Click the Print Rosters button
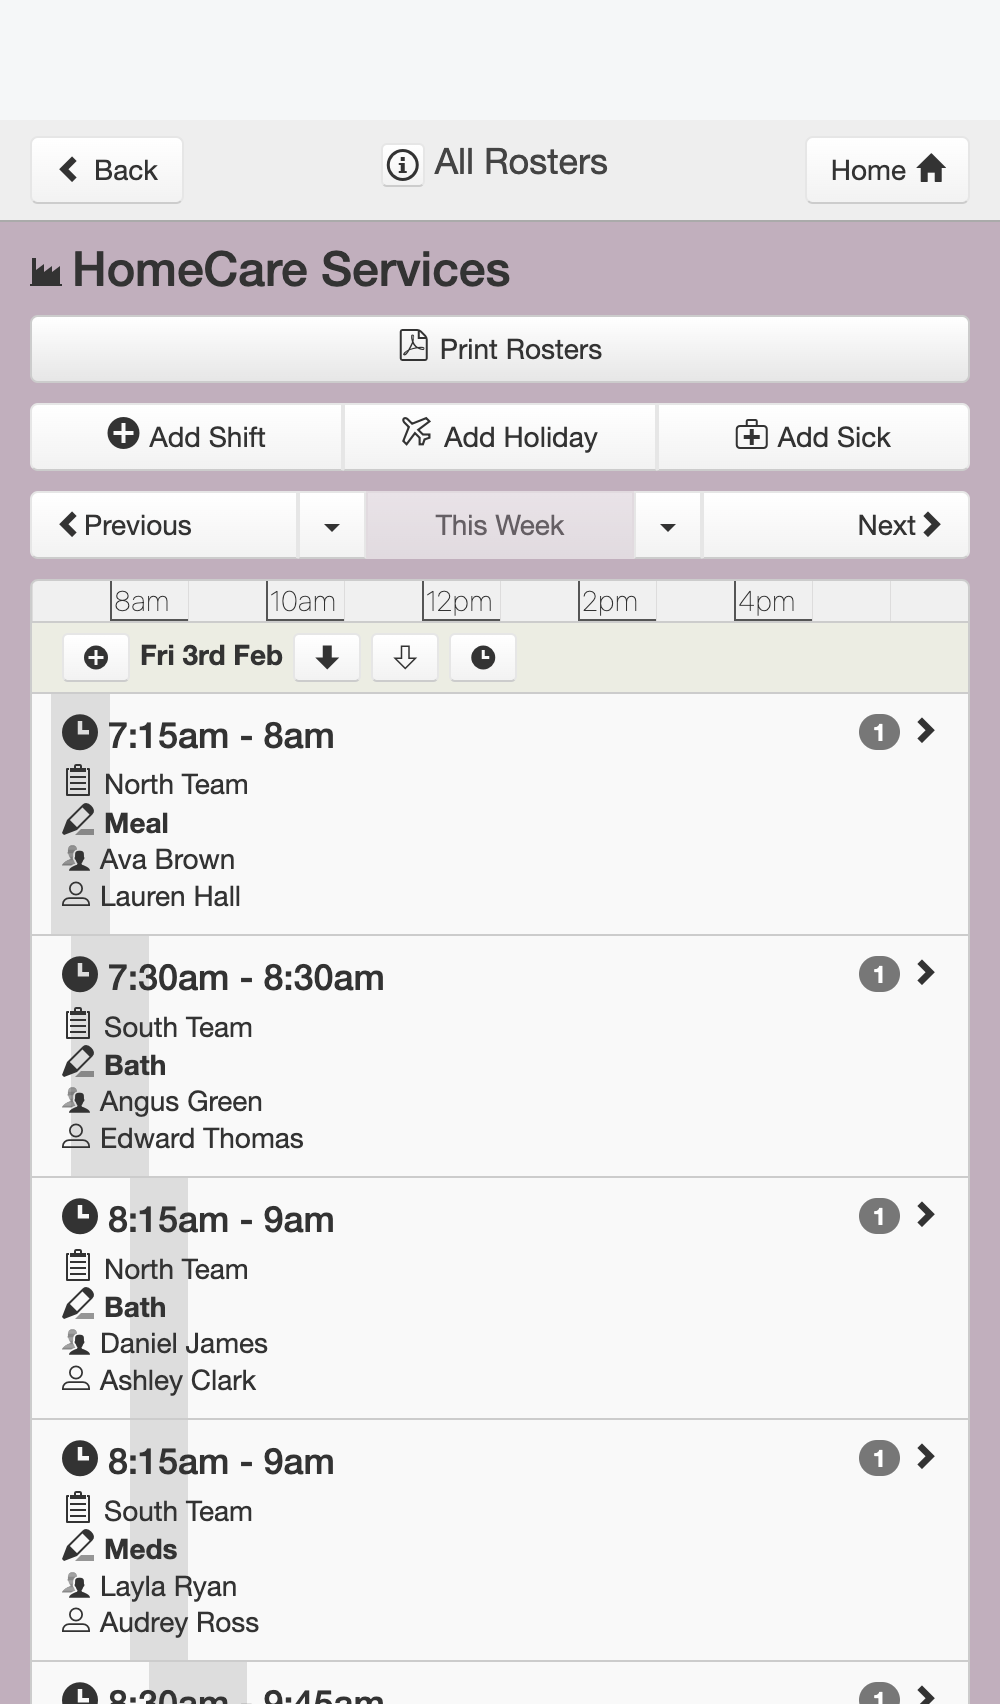This screenshot has width=1000, height=1704. click(x=500, y=349)
